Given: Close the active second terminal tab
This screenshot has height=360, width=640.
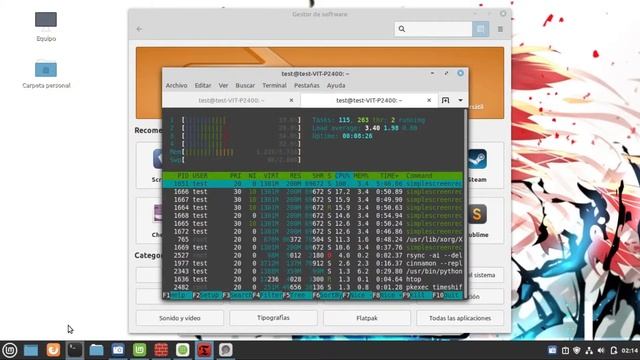Looking at the screenshot, I should coord(429,100).
